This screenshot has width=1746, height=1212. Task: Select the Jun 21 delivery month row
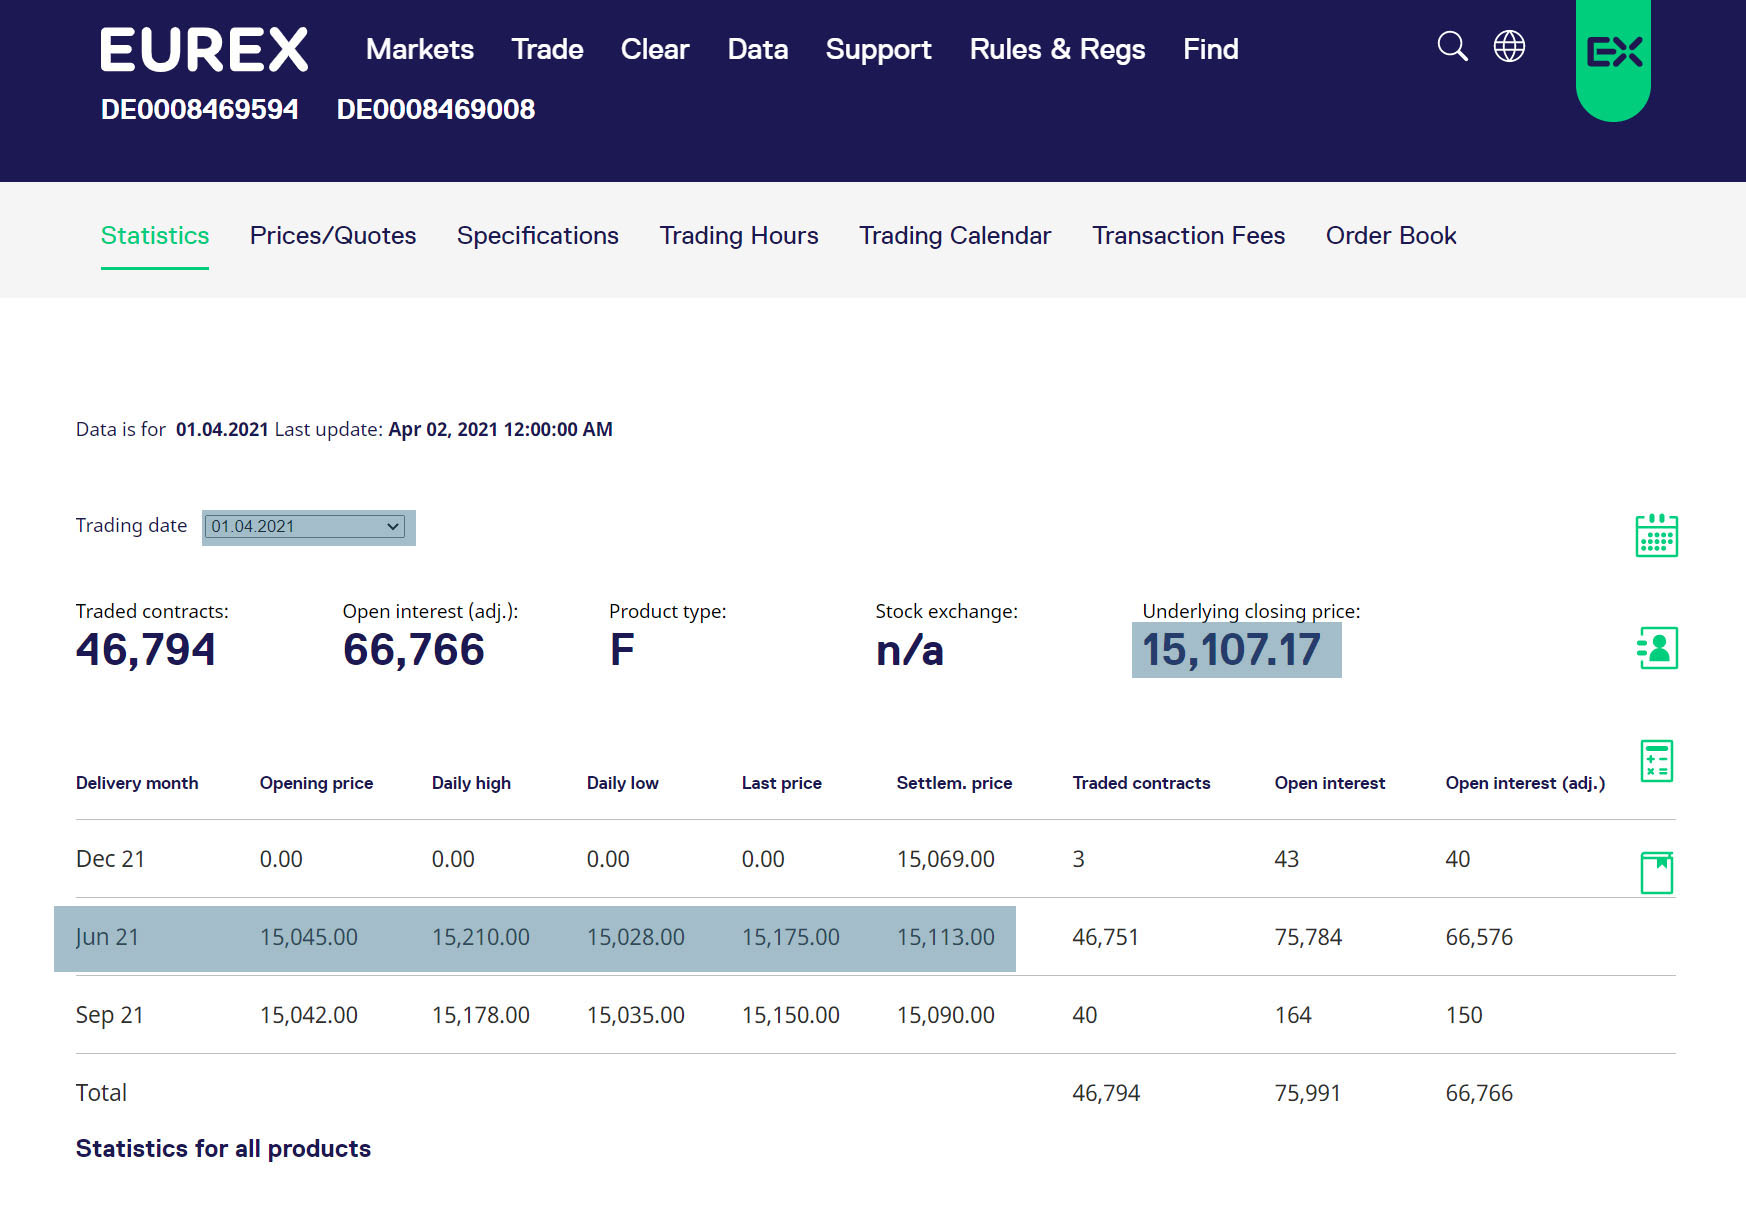(x=107, y=938)
